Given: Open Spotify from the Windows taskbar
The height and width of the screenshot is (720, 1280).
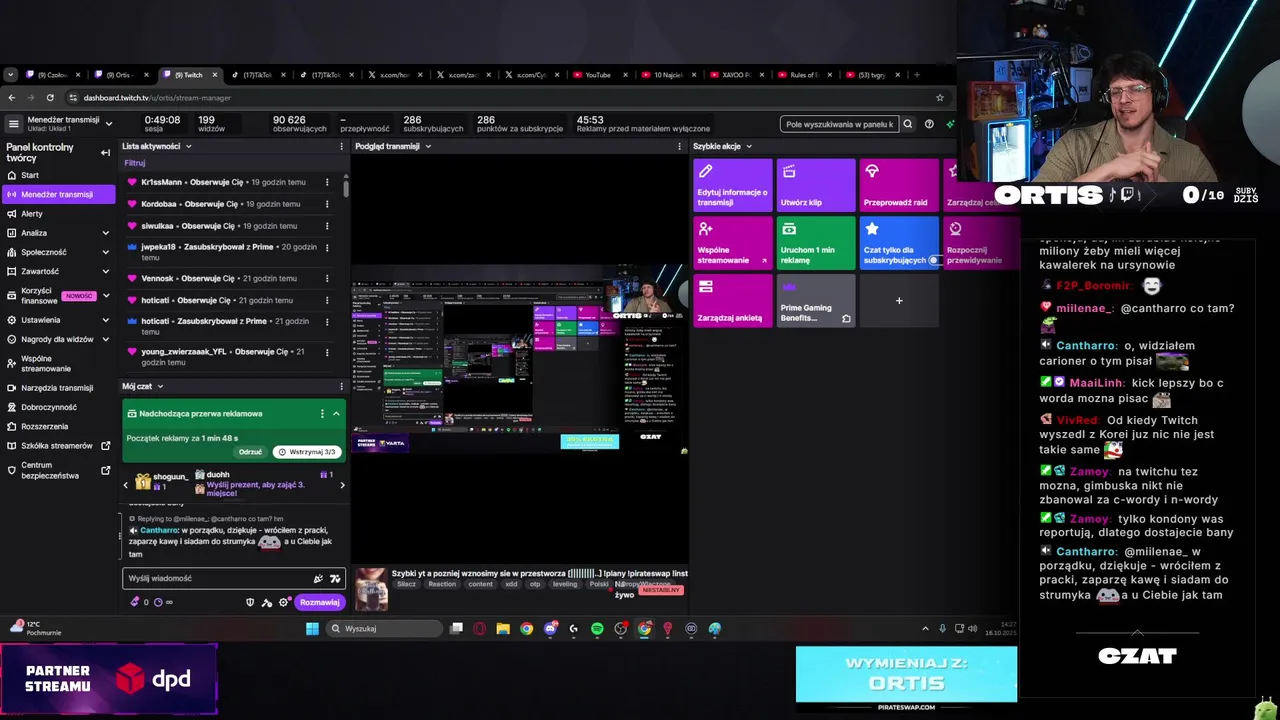Looking at the screenshot, I should point(597,629).
